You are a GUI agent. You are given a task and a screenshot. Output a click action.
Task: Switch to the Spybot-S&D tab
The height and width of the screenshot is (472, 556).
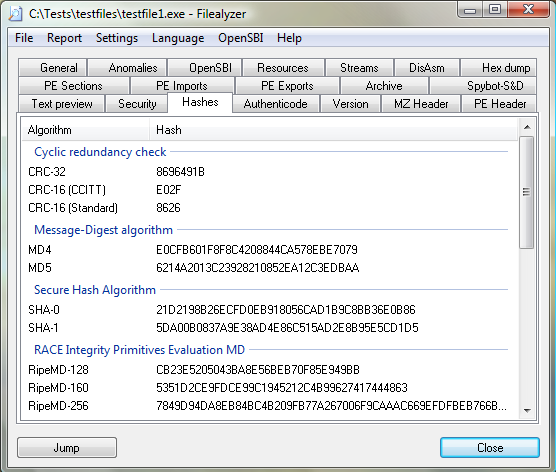483,86
